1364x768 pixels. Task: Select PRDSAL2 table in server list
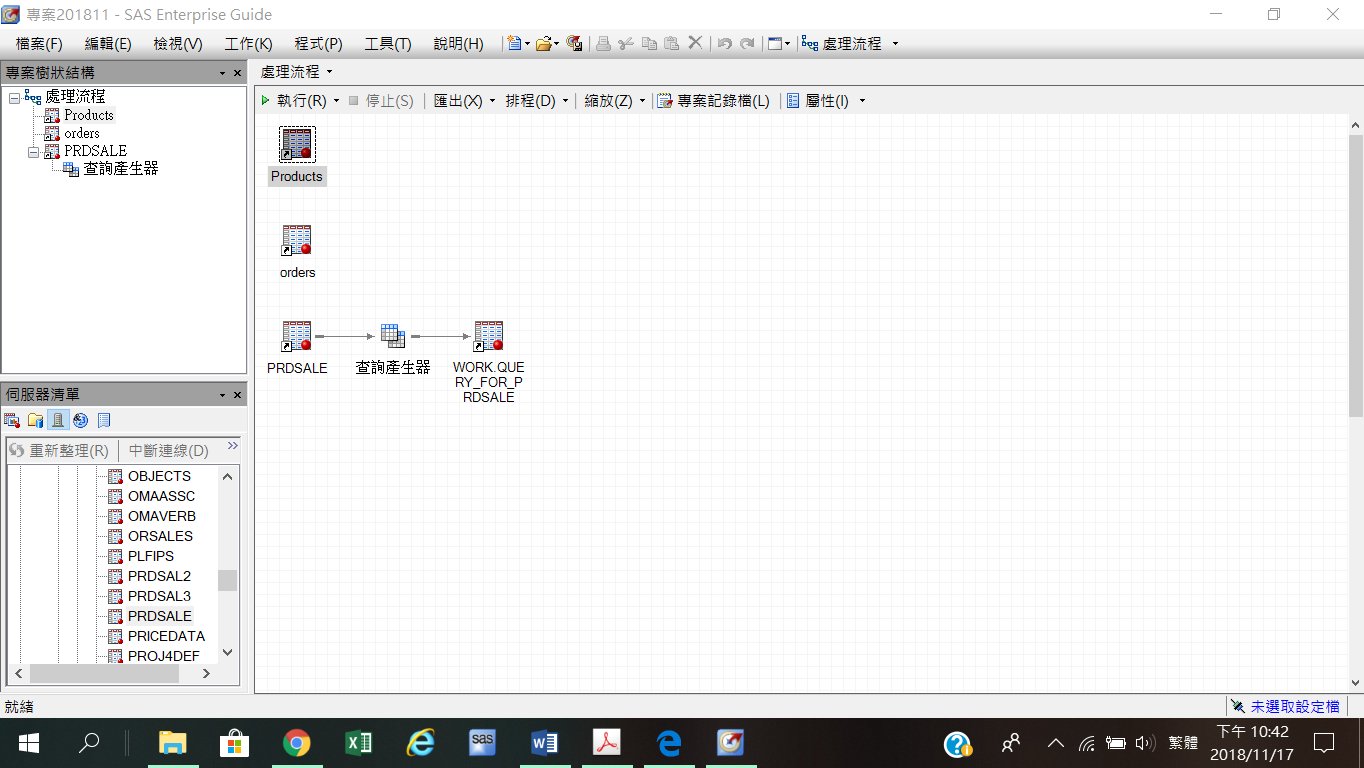159,576
